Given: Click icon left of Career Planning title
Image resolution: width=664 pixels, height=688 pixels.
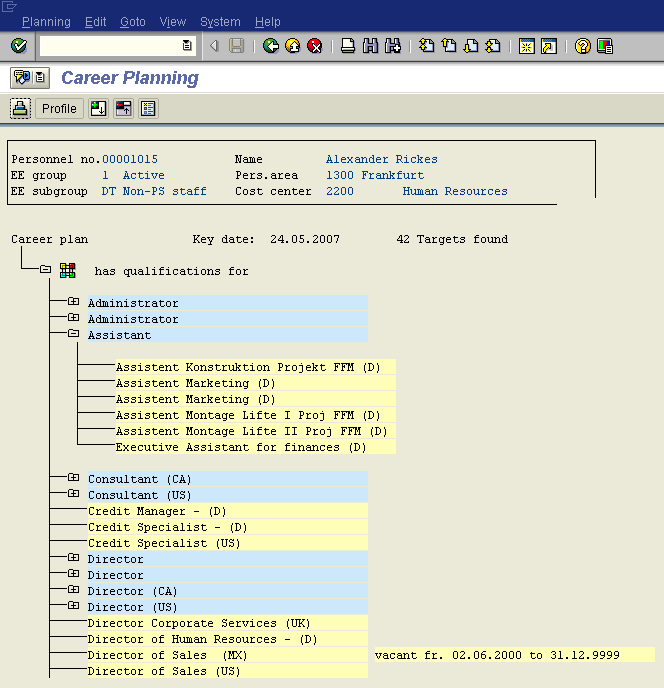Looking at the screenshot, I should pos(30,78).
